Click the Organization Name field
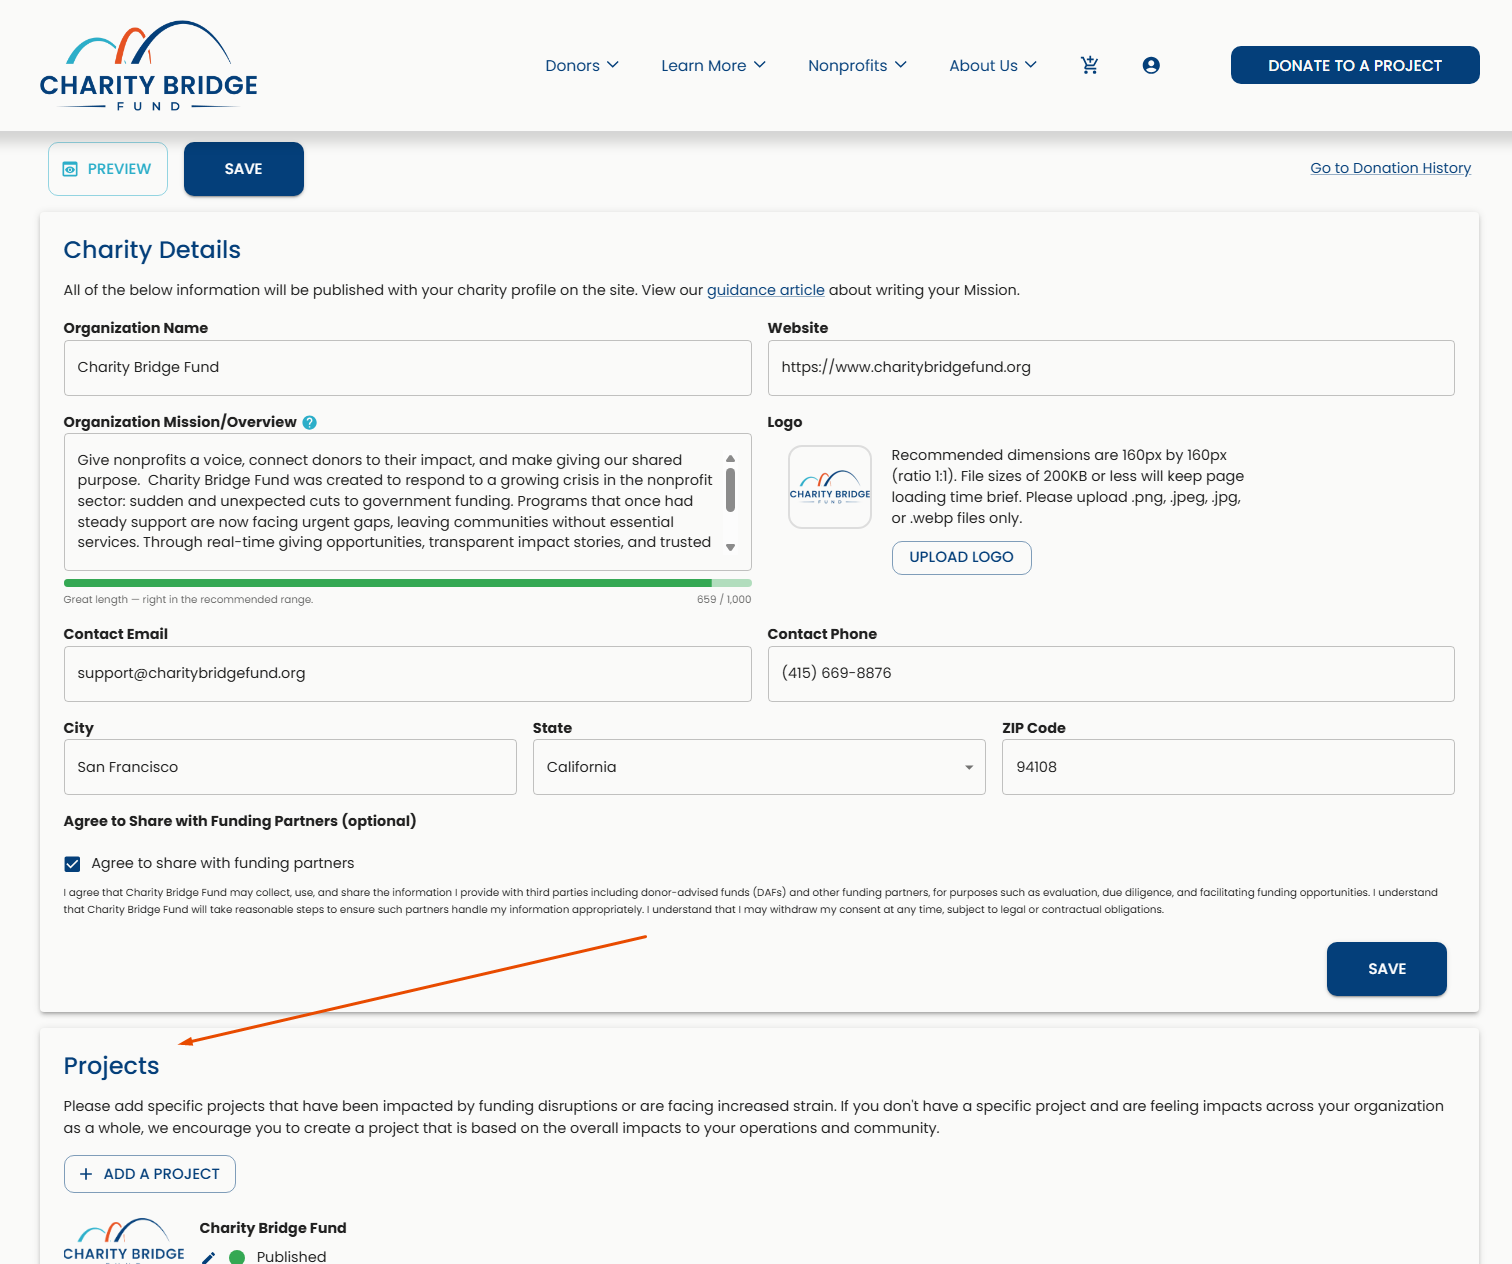This screenshot has width=1512, height=1264. click(407, 368)
